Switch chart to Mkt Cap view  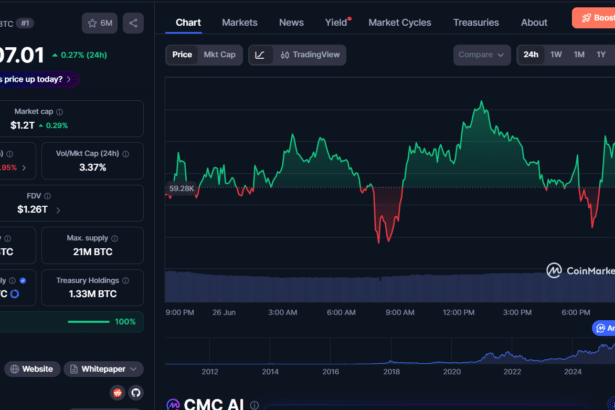pyautogui.click(x=220, y=55)
